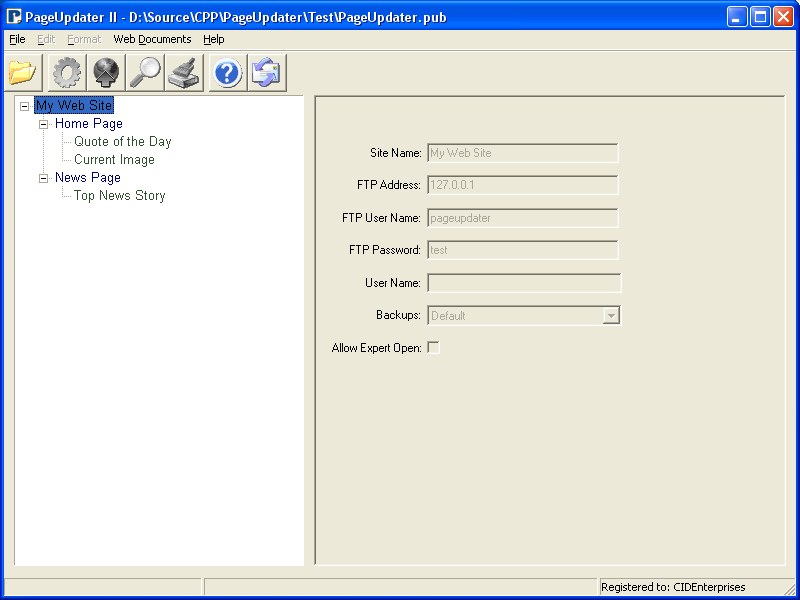The height and width of the screenshot is (600, 800).
Task: Click the magnifying glass preview icon
Action: coord(145,73)
